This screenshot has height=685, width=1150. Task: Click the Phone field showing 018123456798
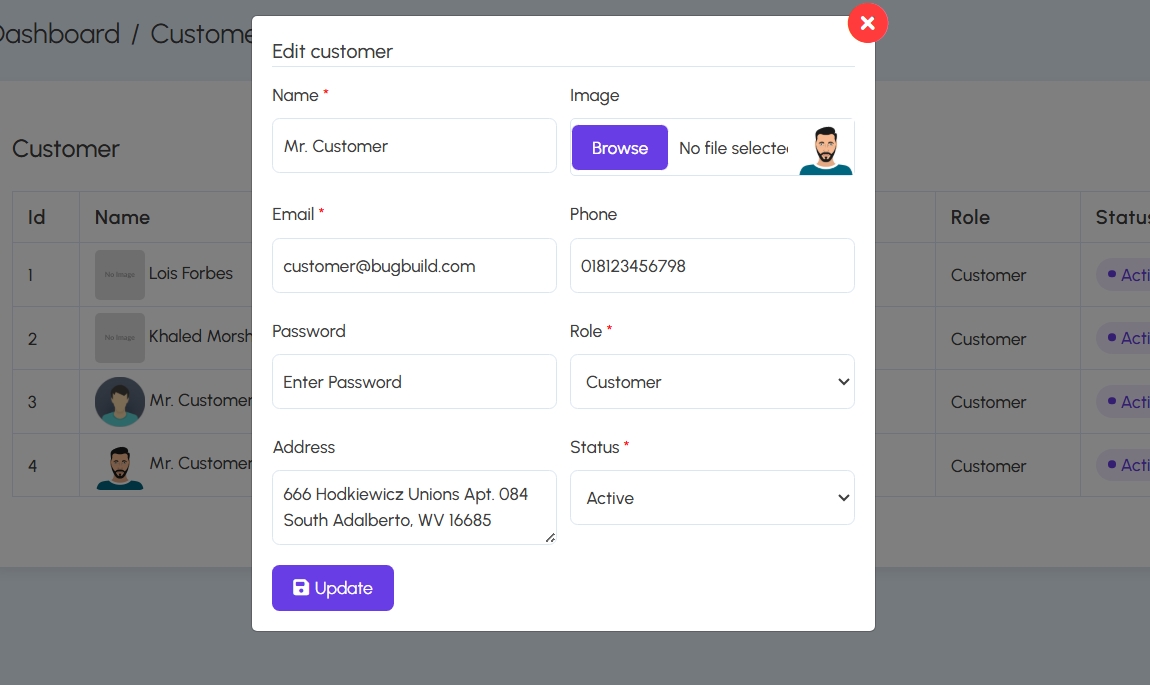(x=712, y=265)
